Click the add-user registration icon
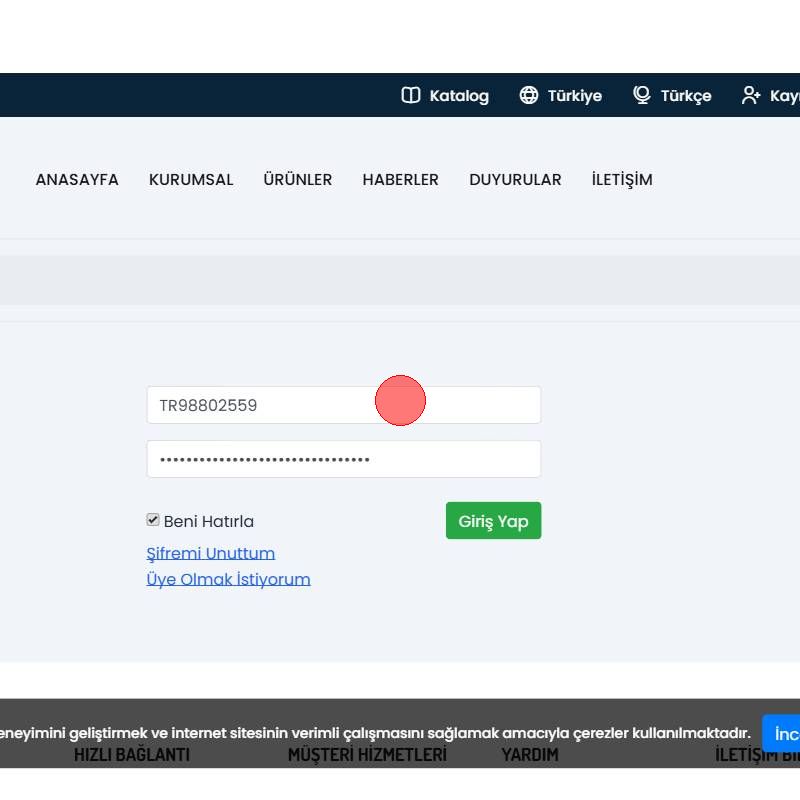This screenshot has width=800, height=800. pyautogui.click(x=750, y=95)
